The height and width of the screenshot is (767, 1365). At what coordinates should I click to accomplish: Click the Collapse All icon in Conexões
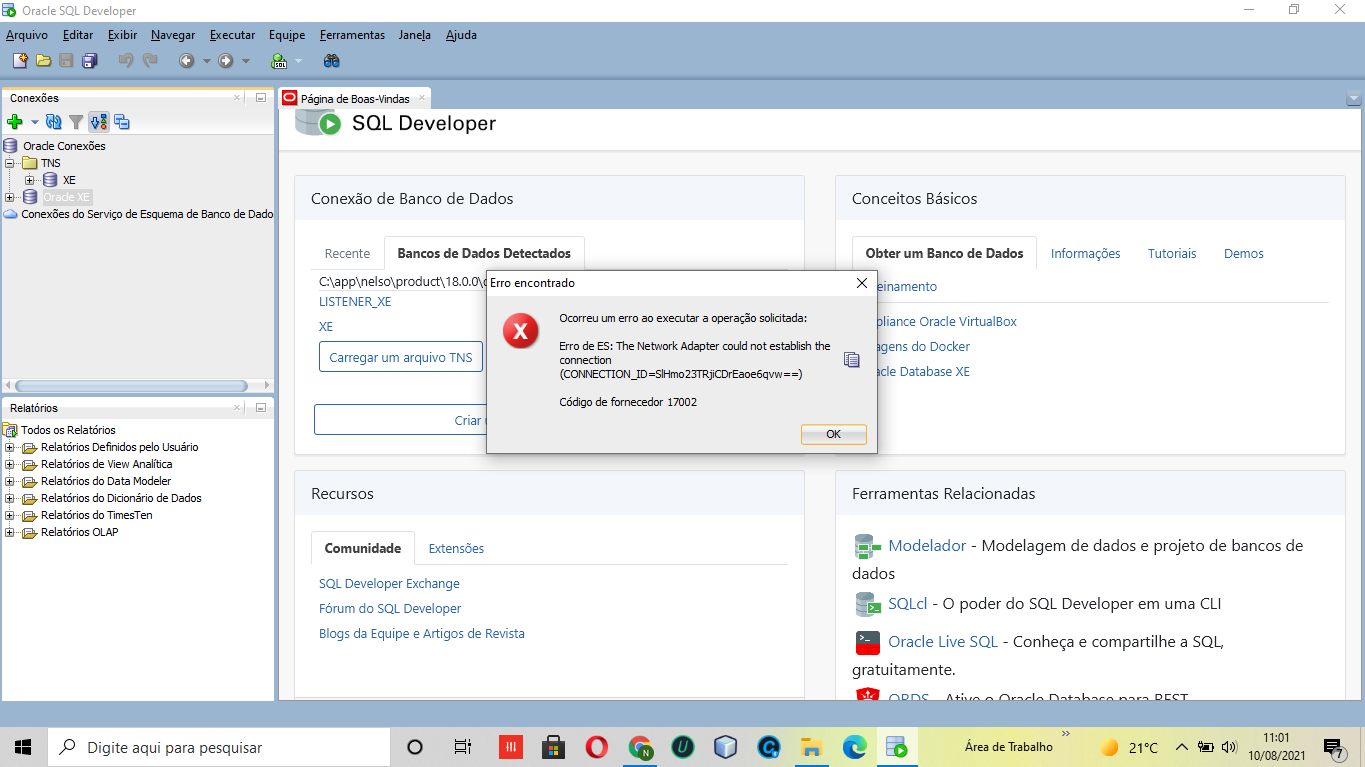(122, 122)
